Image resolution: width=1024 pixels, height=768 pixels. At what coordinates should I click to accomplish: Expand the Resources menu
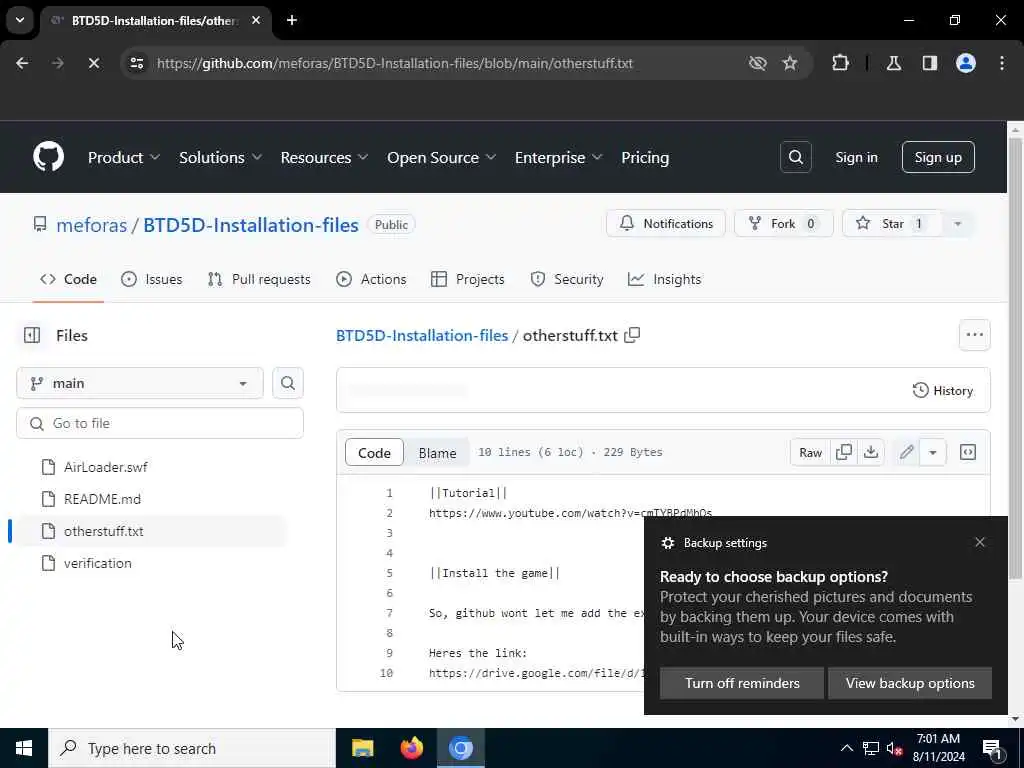[x=324, y=157]
